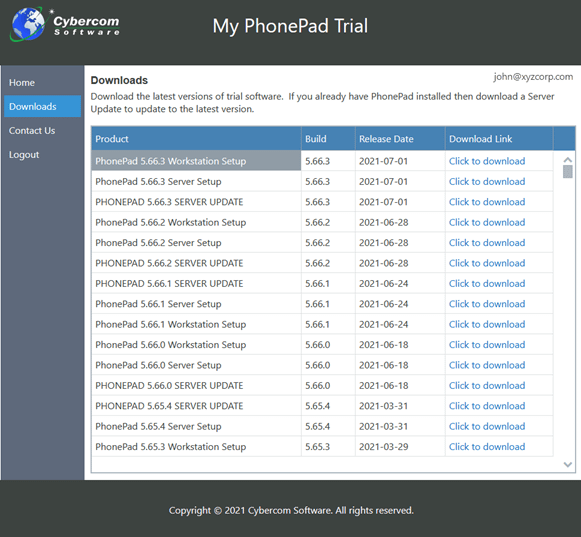
Task: Download PHONEPAD 5.66.0 SERVER UPDATE
Action: [x=487, y=385]
